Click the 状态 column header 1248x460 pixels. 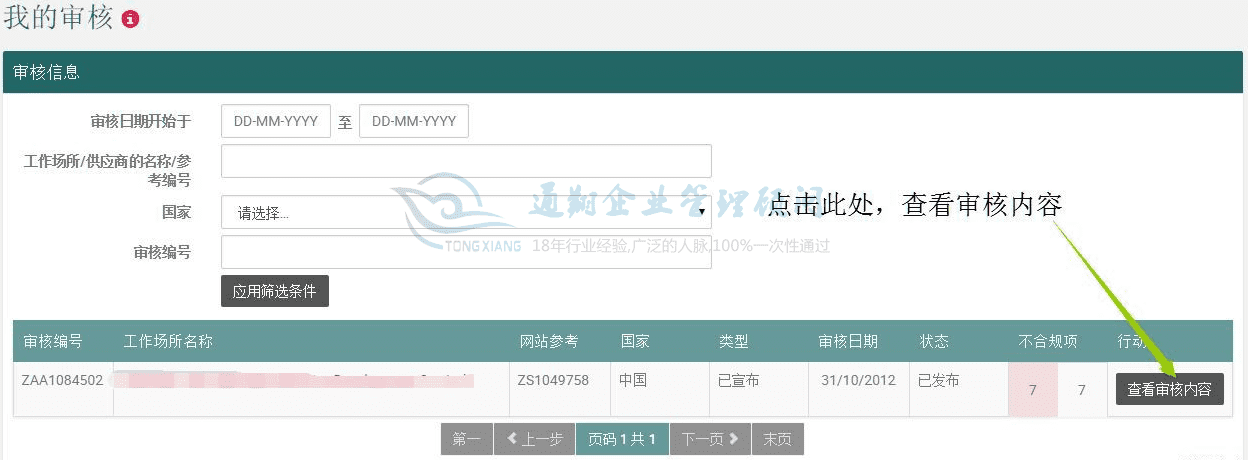(x=934, y=341)
